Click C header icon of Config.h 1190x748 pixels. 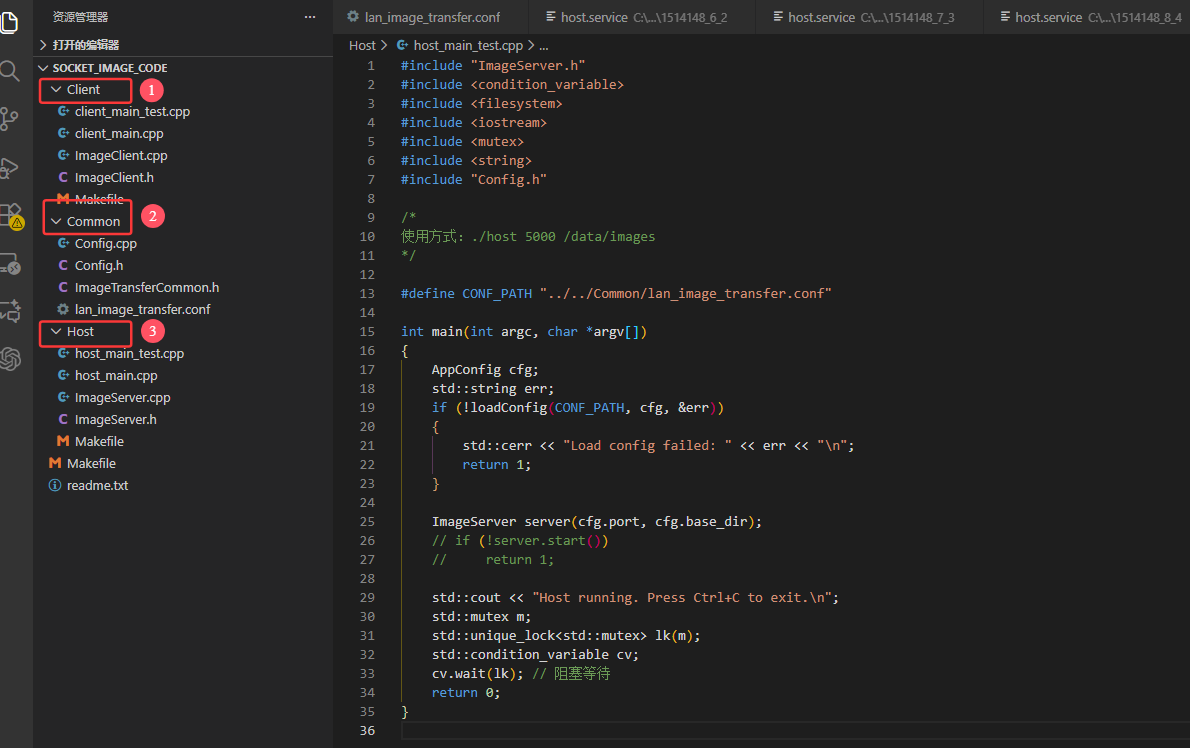(63, 266)
